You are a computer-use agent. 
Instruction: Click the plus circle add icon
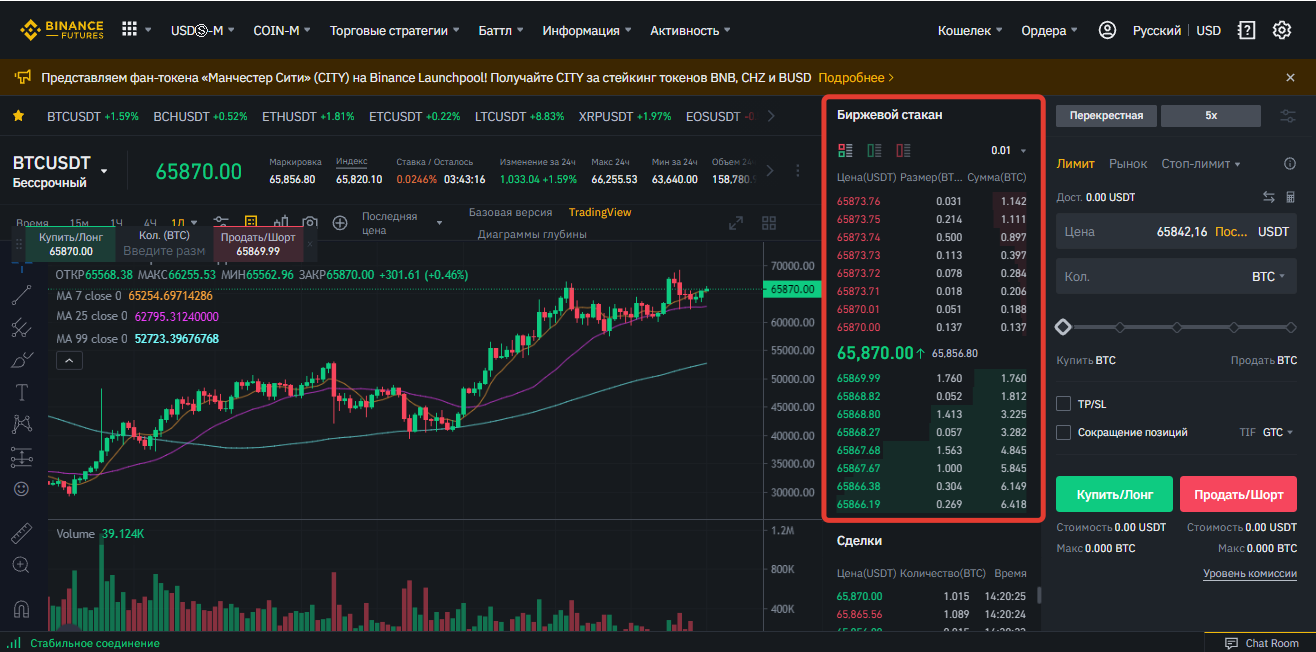[340, 222]
